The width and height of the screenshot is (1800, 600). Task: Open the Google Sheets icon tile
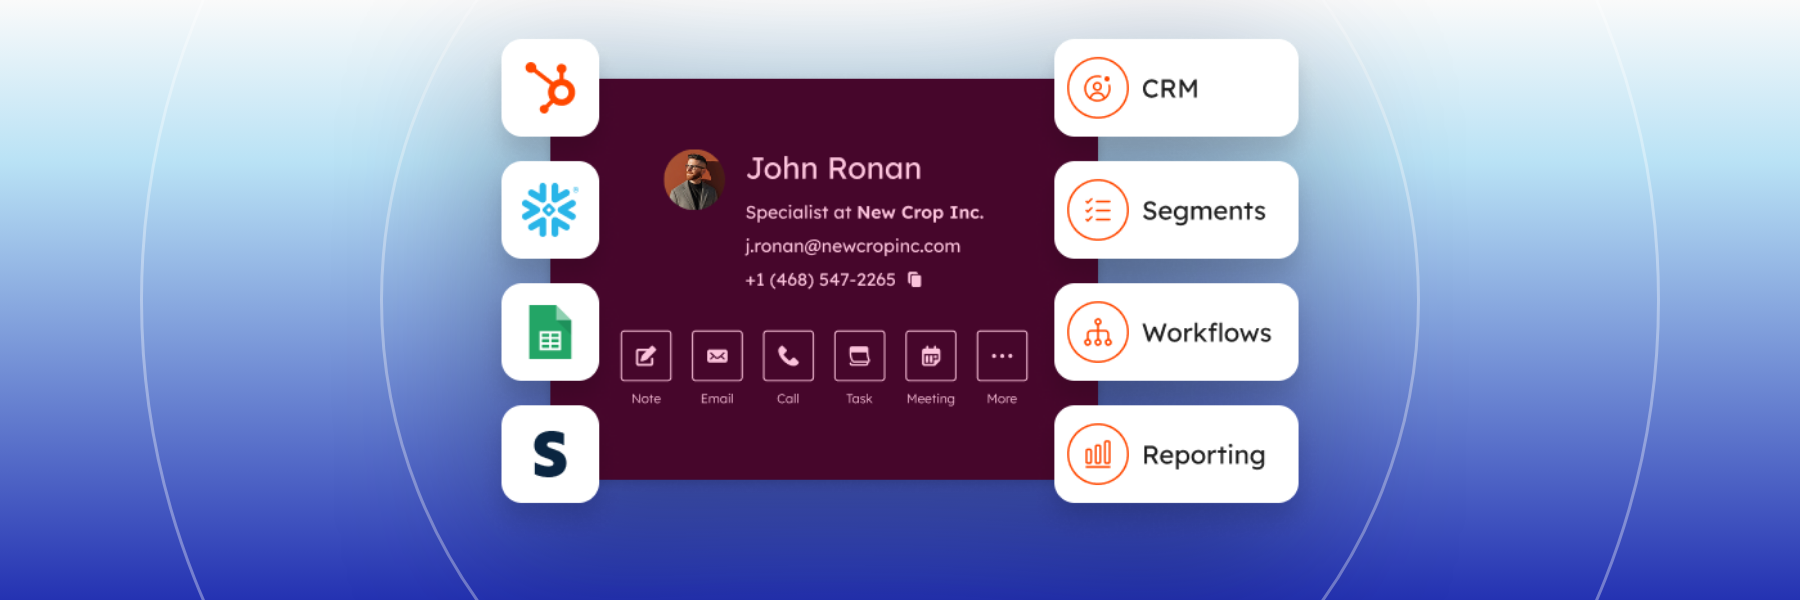pos(550,332)
